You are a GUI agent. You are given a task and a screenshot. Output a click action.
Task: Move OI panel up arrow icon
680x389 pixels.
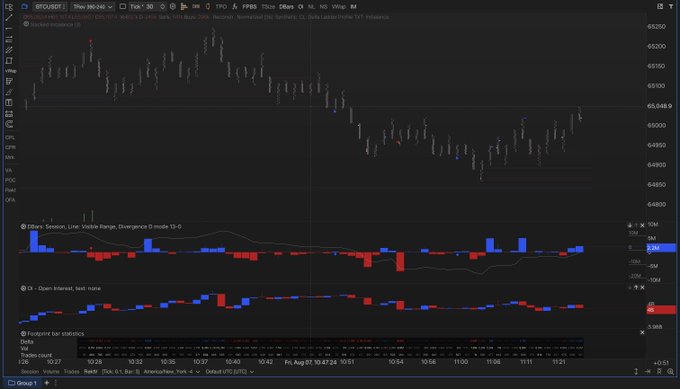[636, 288]
